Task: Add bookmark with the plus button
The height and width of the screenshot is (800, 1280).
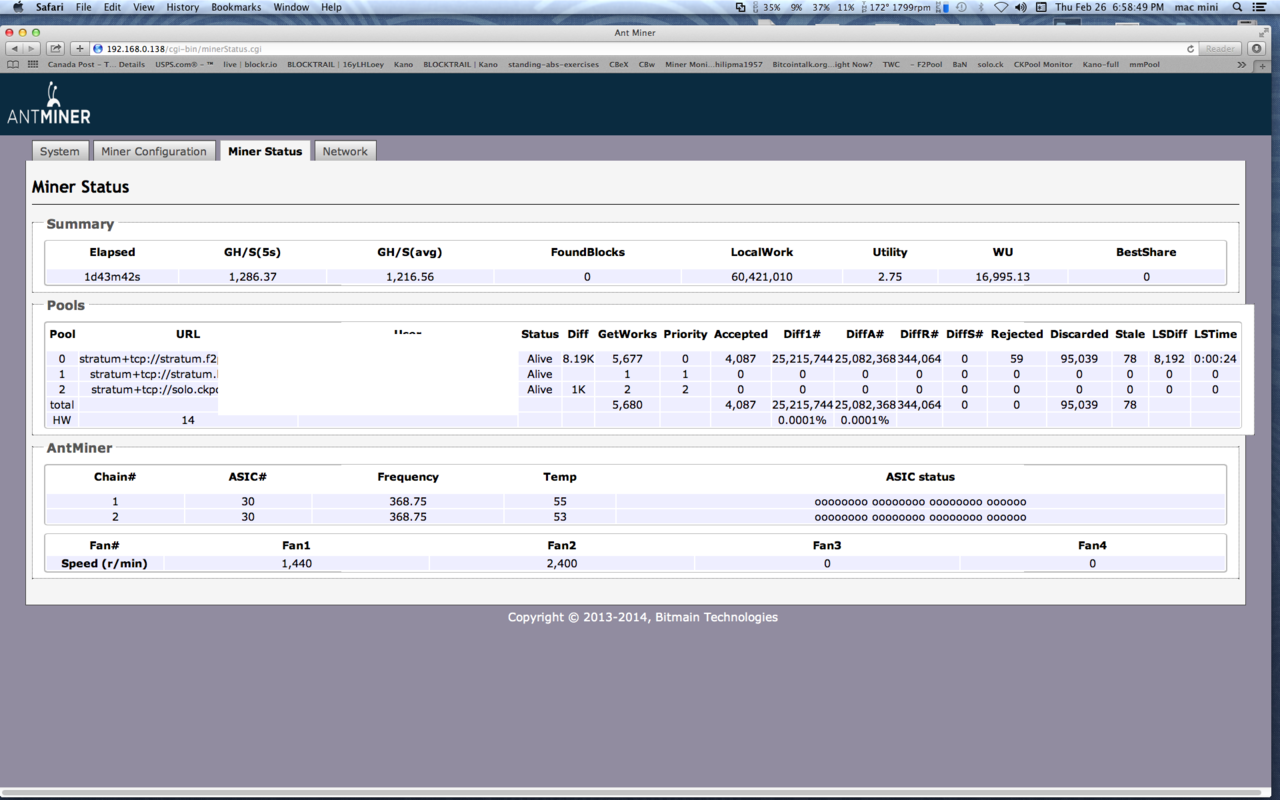Action: (x=80, y=48)
